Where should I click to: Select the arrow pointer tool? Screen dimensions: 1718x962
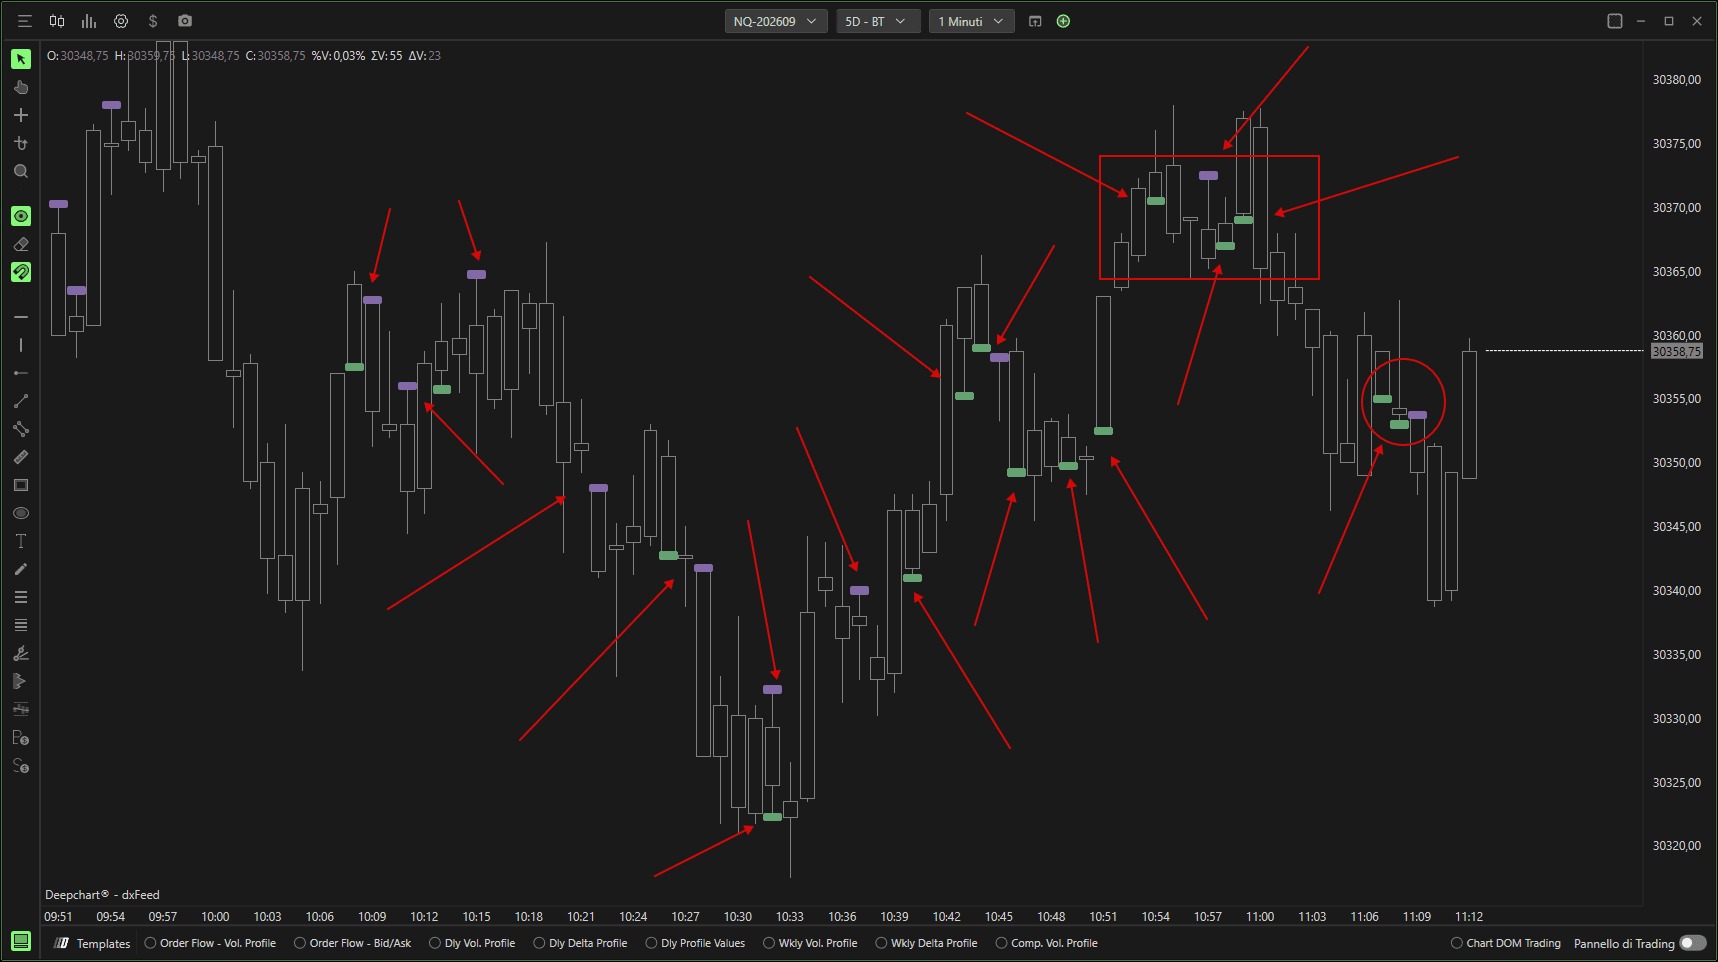(21, 59)
